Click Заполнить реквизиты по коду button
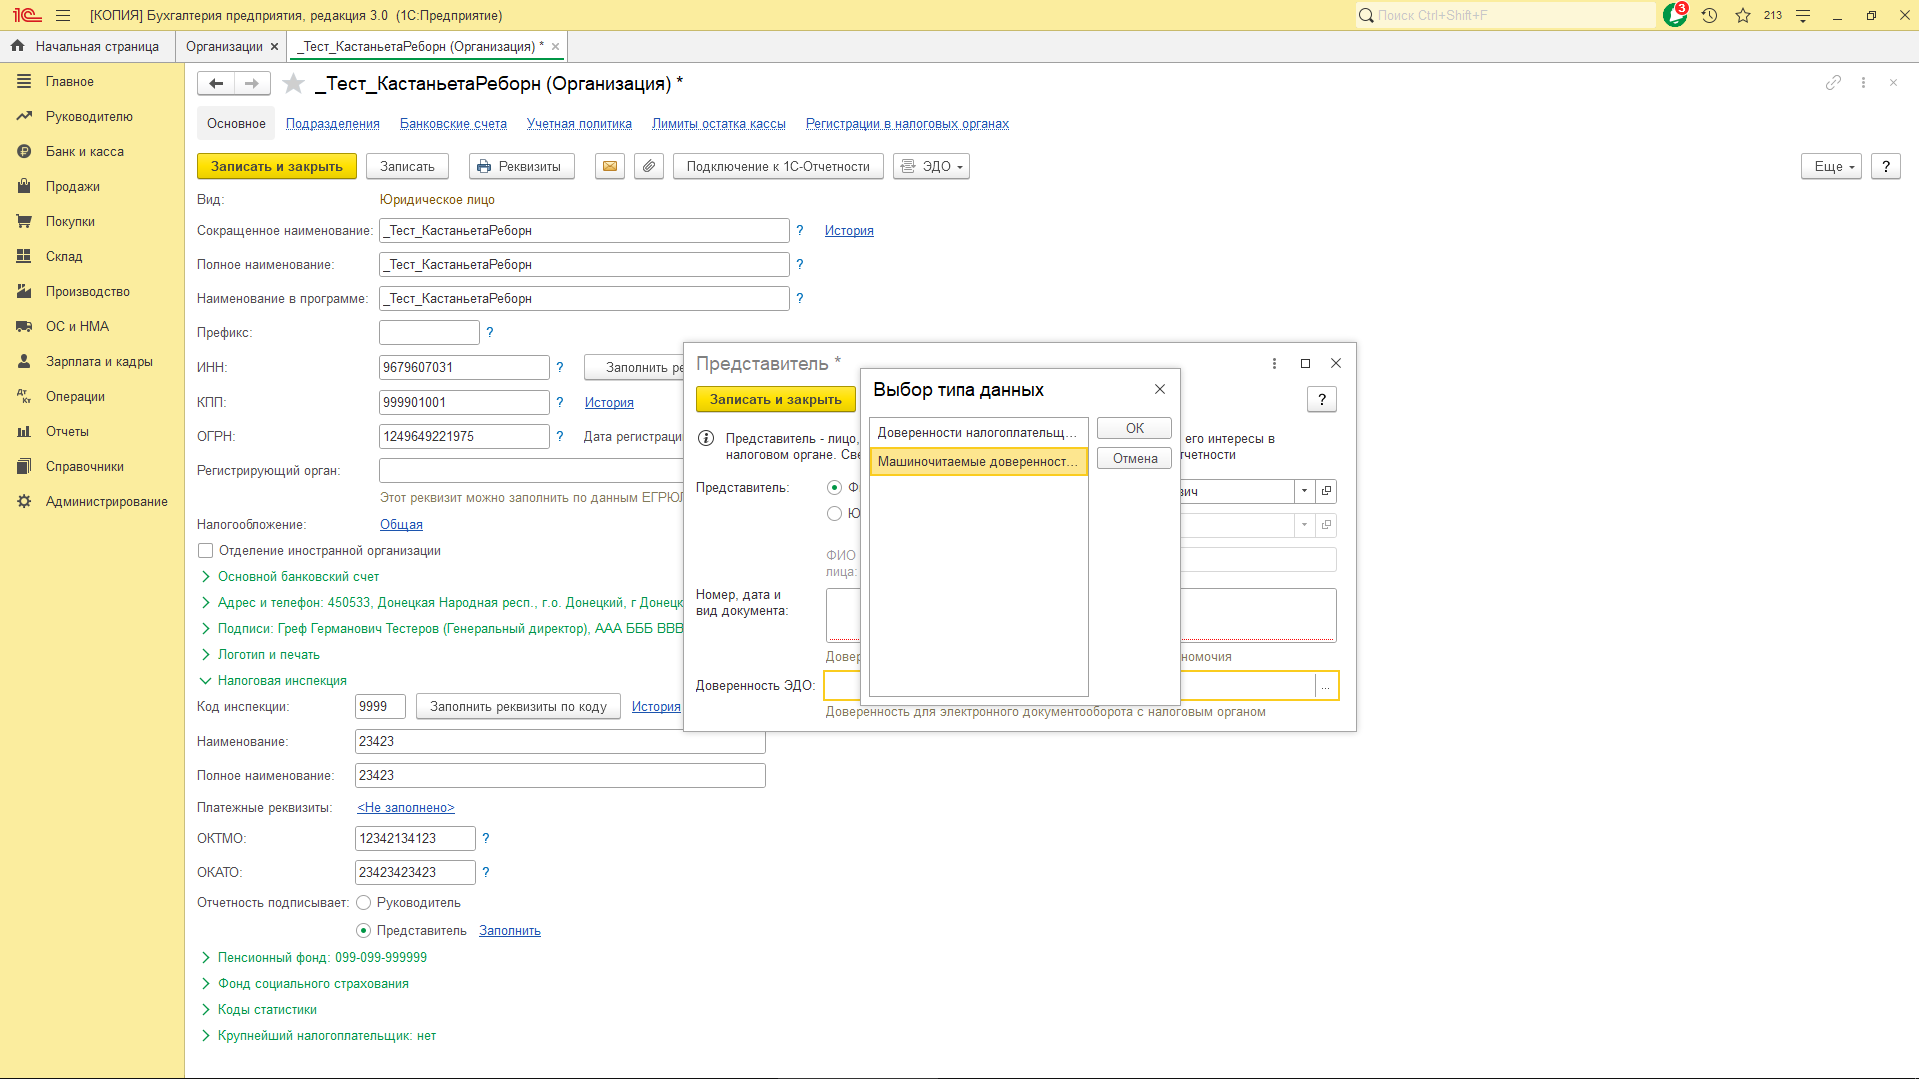Image resolution: width=1919 pixels, height=1079 pixels. (518, 706)
